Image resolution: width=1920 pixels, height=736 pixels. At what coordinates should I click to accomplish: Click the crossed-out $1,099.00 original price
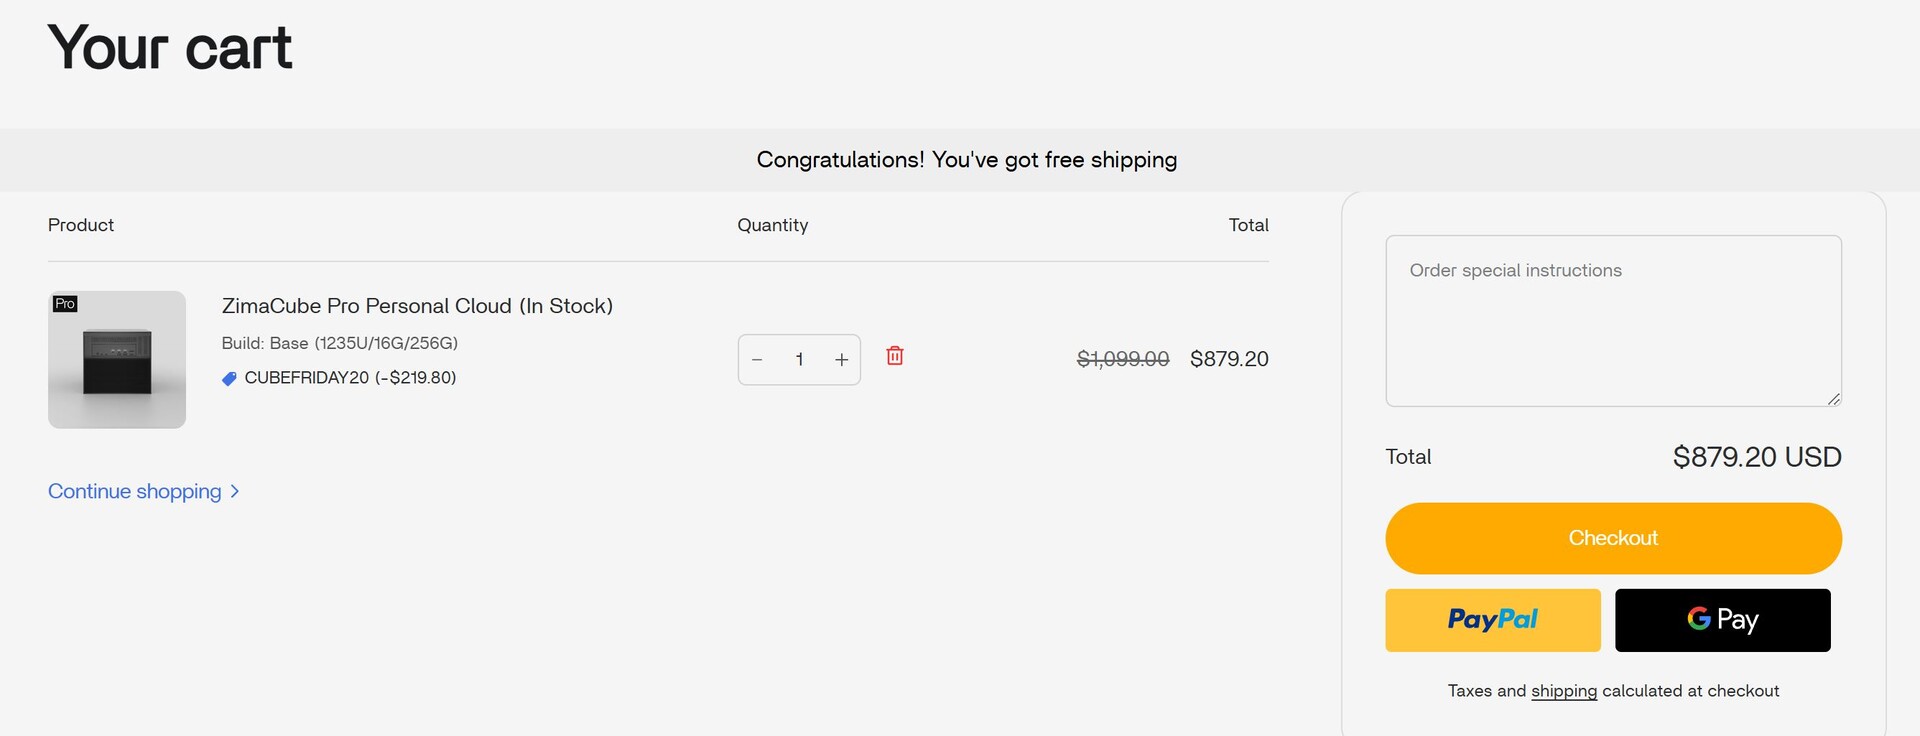coord(1122,359)
